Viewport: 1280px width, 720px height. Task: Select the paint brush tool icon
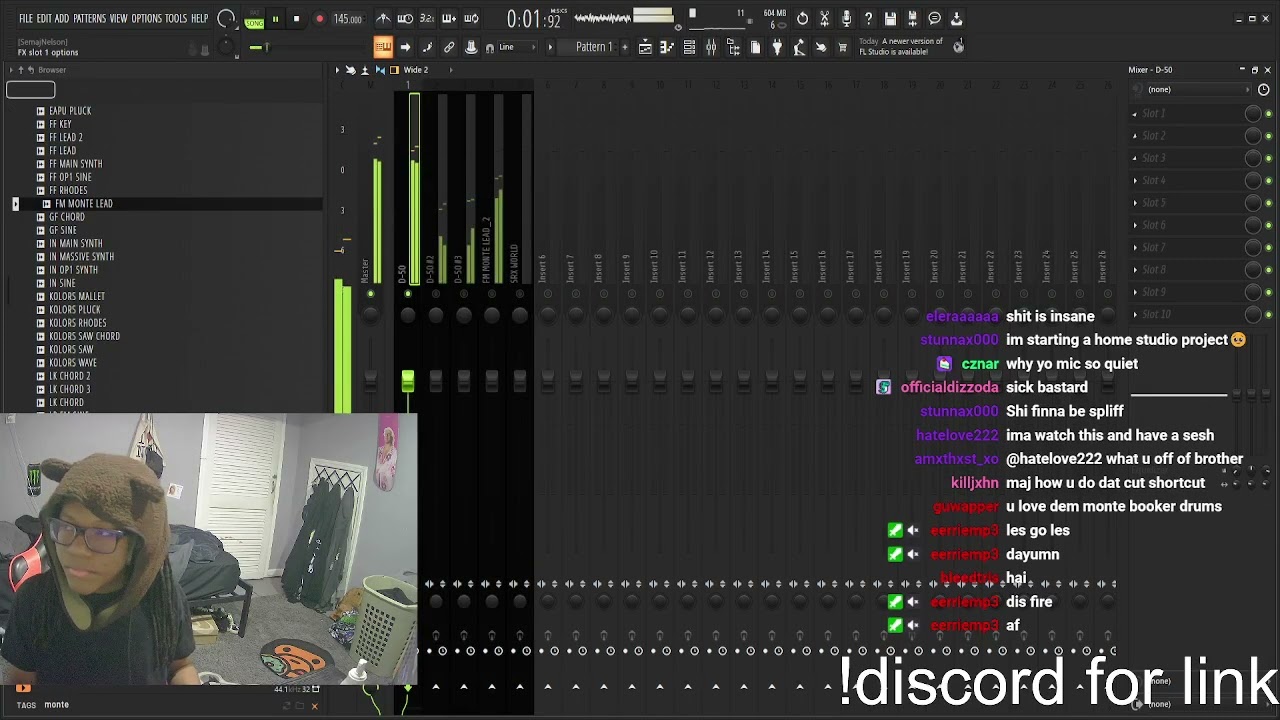(x=427, y=47)
